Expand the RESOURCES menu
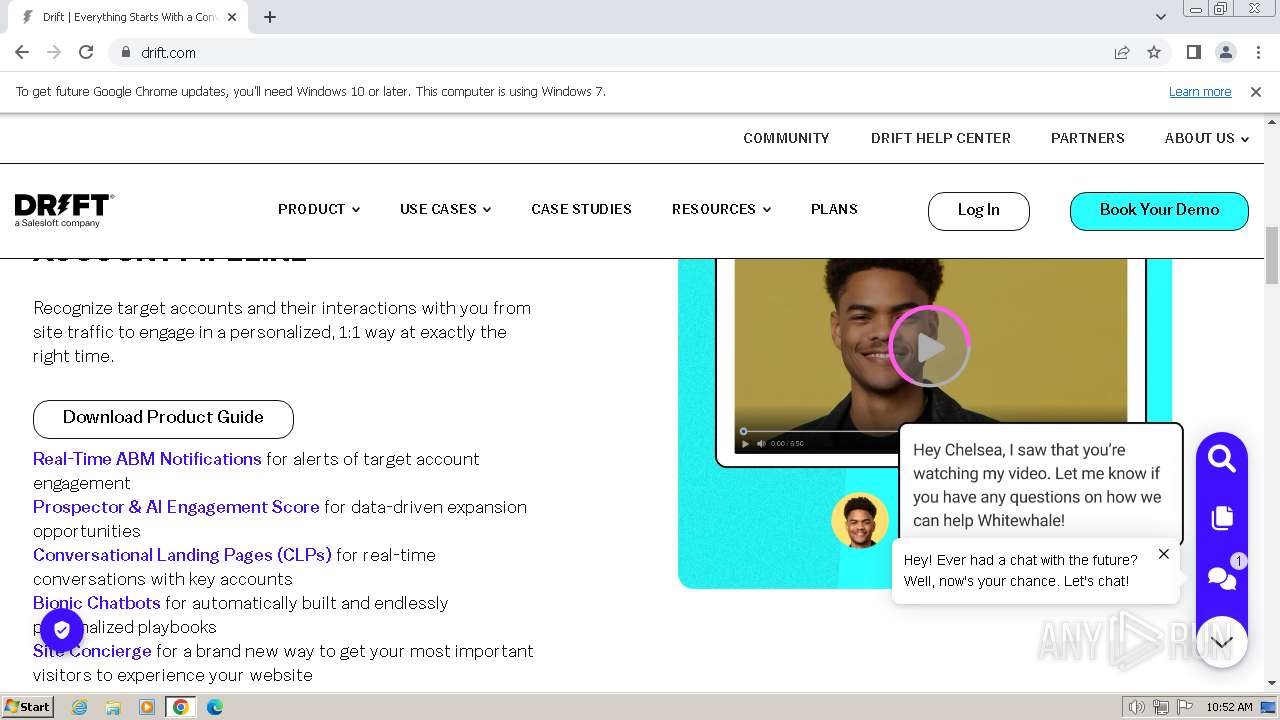This screenshot has height=720, width=1280. coord(721,209)
